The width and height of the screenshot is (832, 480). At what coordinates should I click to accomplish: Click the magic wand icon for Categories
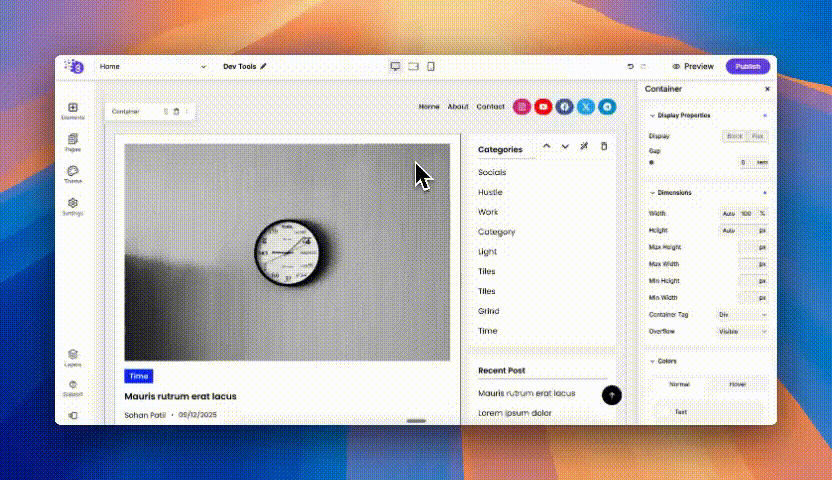click(x=584, y=146)
